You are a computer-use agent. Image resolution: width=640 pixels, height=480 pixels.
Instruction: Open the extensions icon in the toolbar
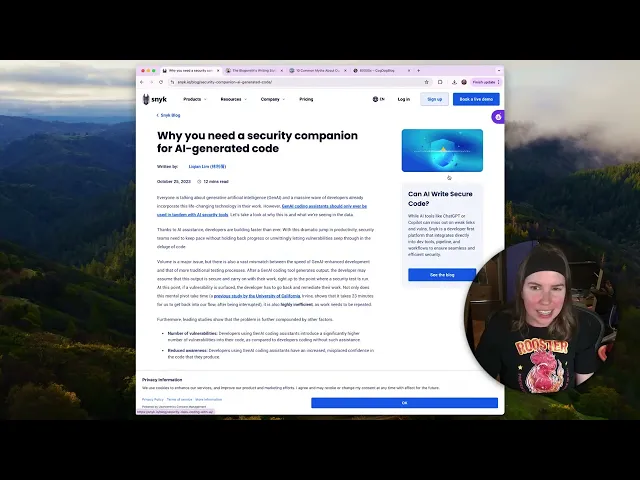point(440,82)
